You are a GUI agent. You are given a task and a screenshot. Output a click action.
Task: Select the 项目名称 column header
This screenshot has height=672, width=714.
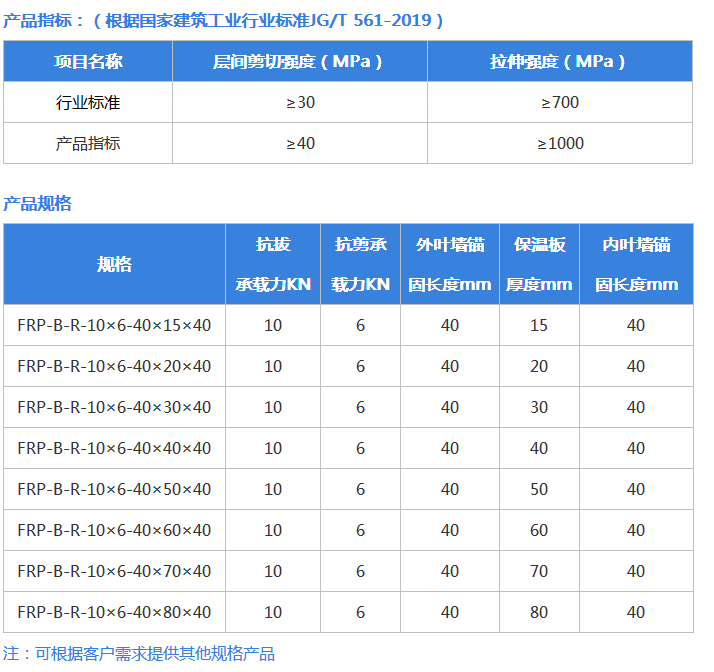tap(88, 61)
